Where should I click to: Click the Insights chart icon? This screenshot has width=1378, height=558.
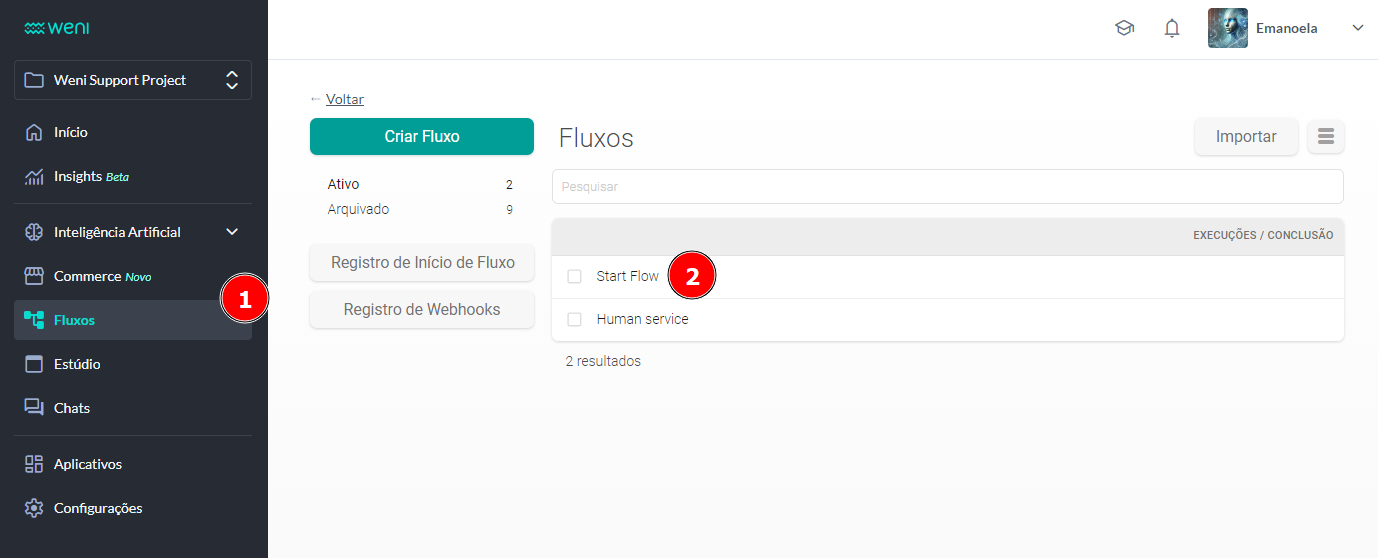tap(34, 177)
